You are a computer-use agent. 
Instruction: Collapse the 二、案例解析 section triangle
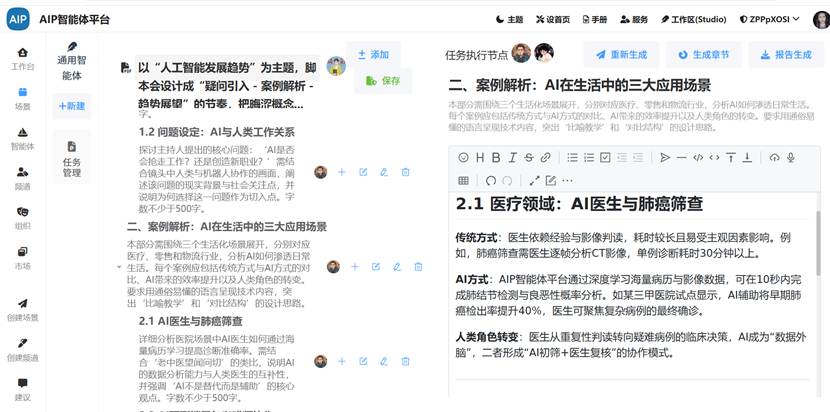[x=119, y=267]
